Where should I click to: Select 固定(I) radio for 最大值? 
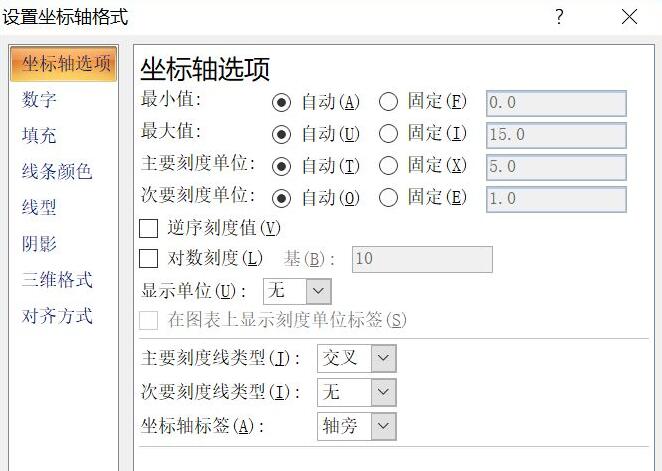[x=388, y=134]
